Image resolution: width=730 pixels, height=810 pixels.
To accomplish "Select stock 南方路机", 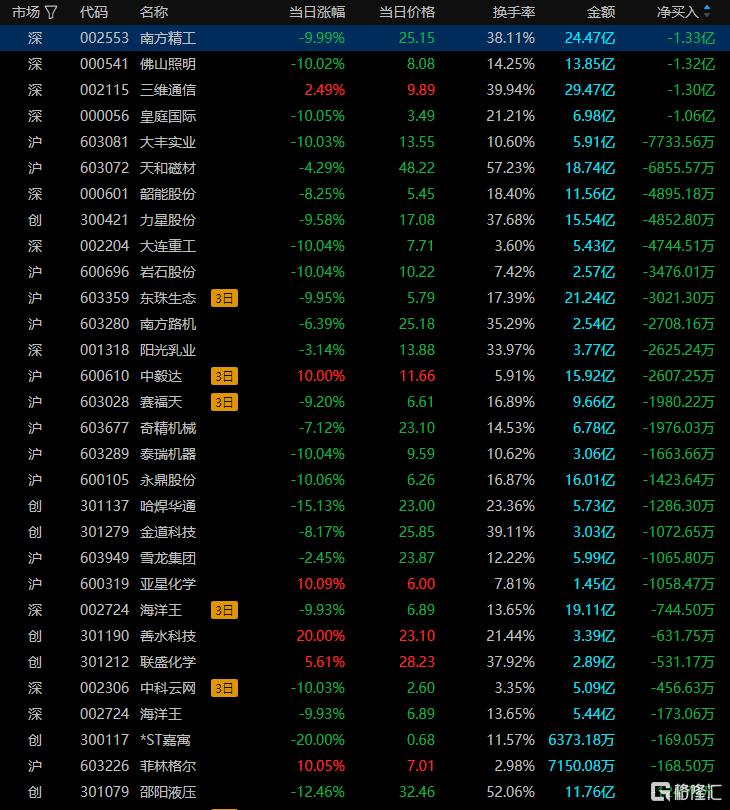I will [x=168, y=324].
